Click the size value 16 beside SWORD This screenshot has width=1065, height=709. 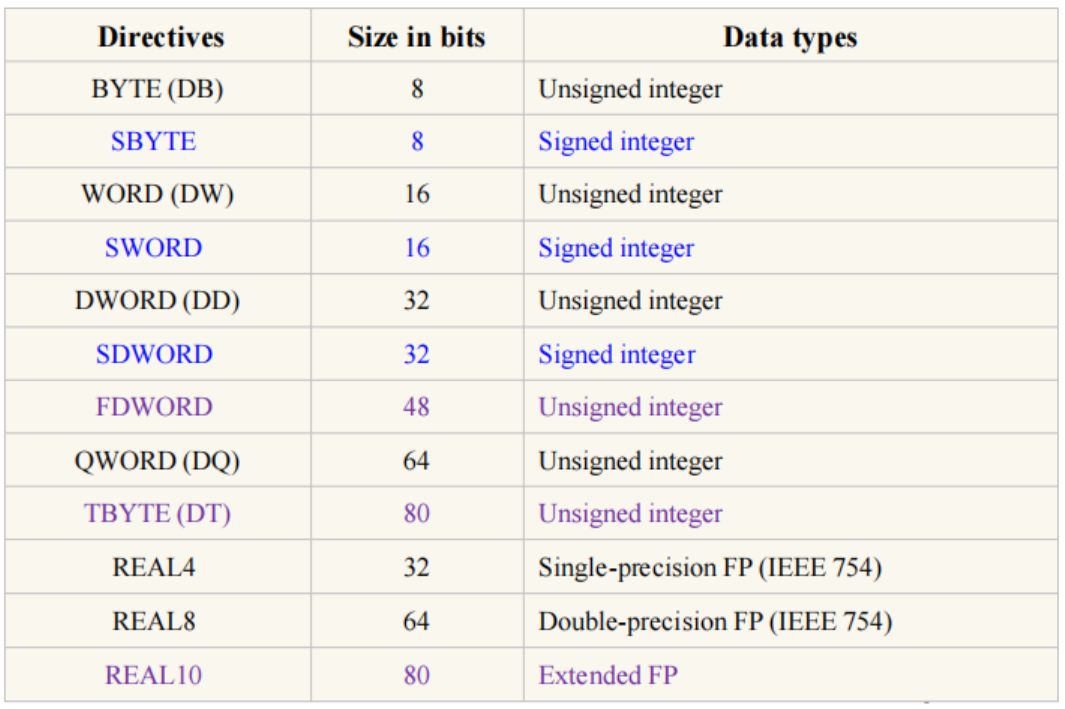[416, 248]
